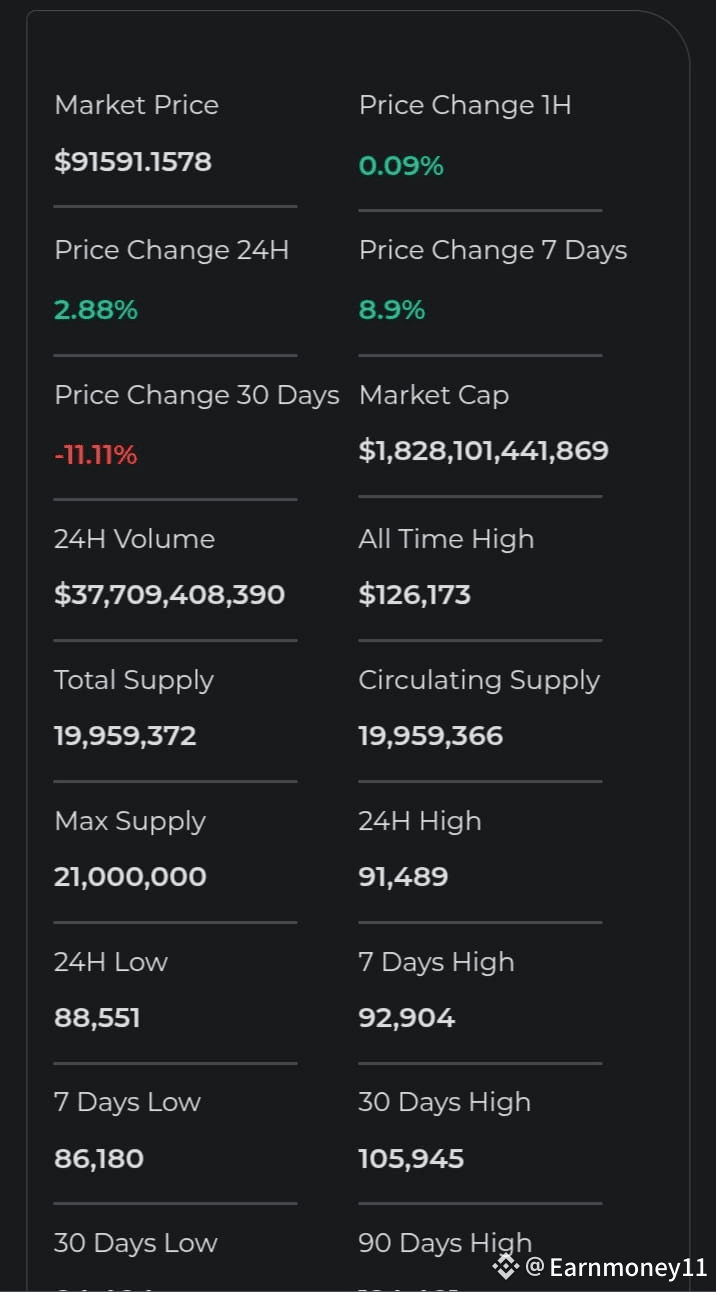Viewport: 716px width, 1292px height.
Task: Click the Total Supply number 19,959,372
Action: click(x=125, y=736)
